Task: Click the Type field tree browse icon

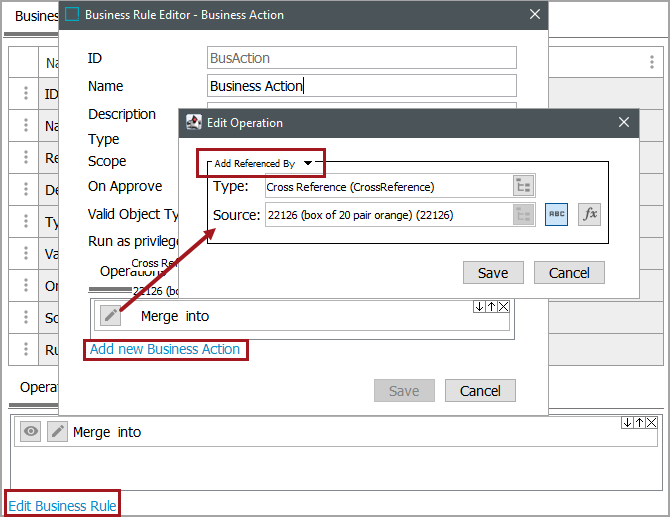Action: coord(524,186)
